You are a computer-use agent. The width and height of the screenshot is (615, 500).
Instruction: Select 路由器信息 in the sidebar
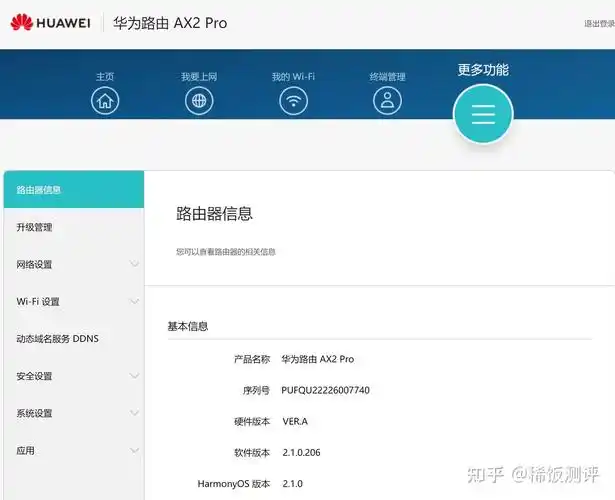coord(74,189)
